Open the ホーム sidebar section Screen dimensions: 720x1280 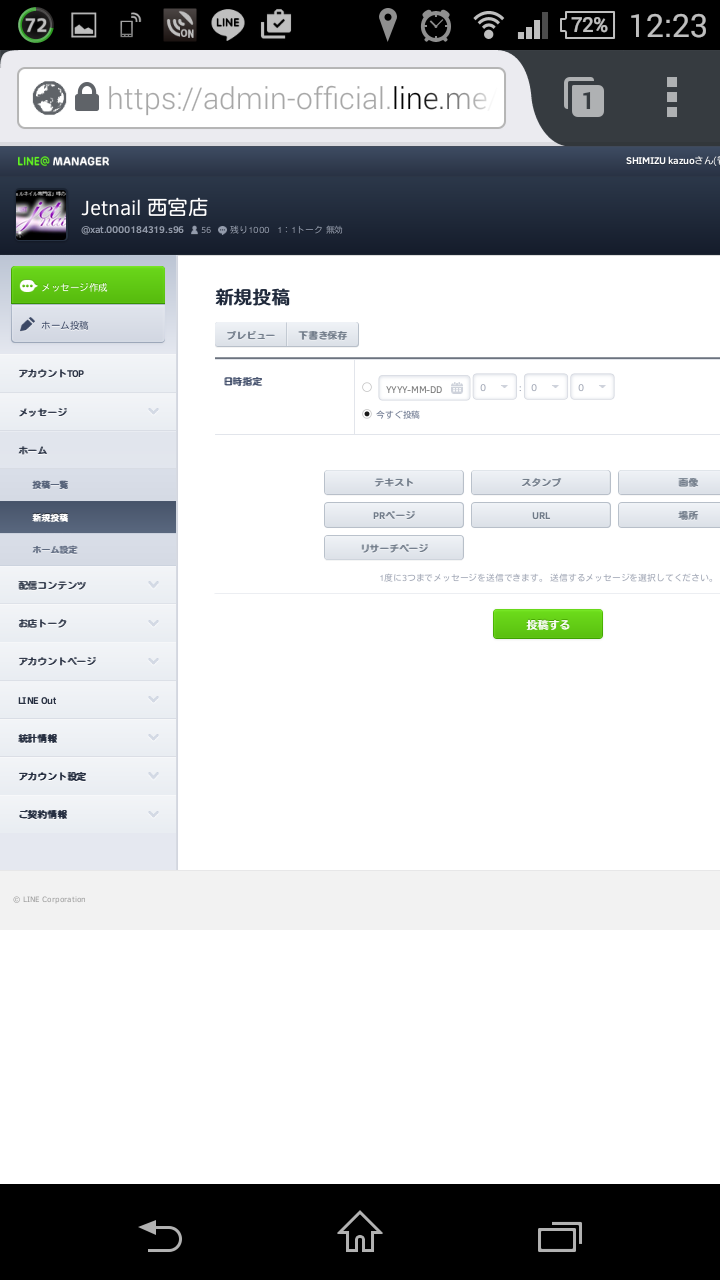[88, 450]
